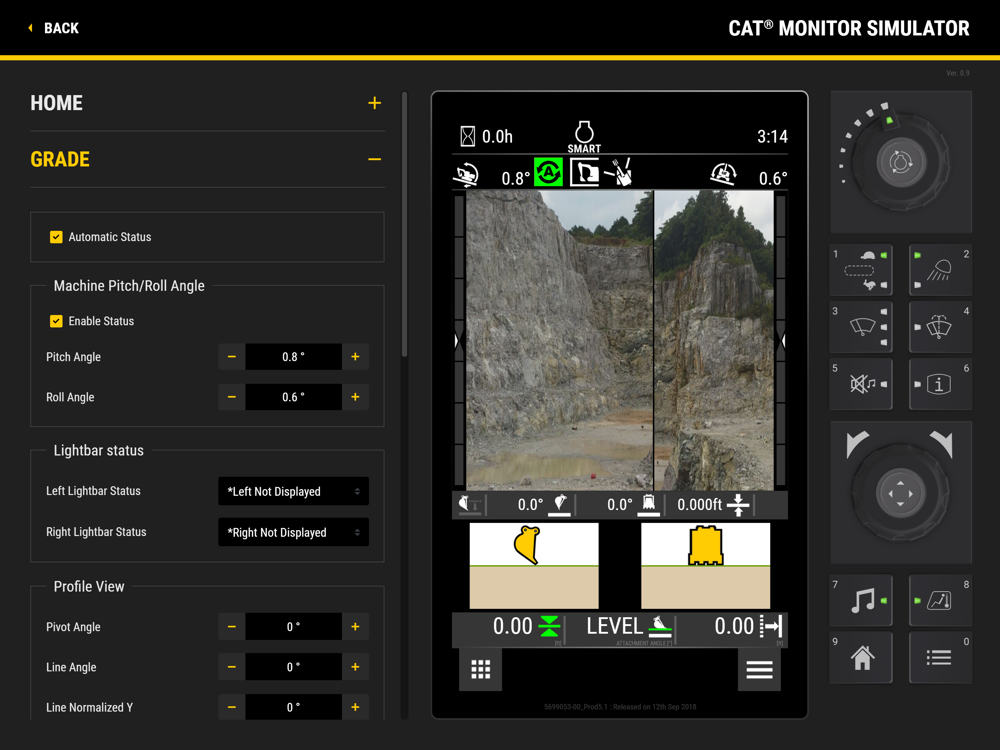Click the Roll Angle value field
Image resolution: width=1000 pixels, height=750 pixels.
click(293, 397)
